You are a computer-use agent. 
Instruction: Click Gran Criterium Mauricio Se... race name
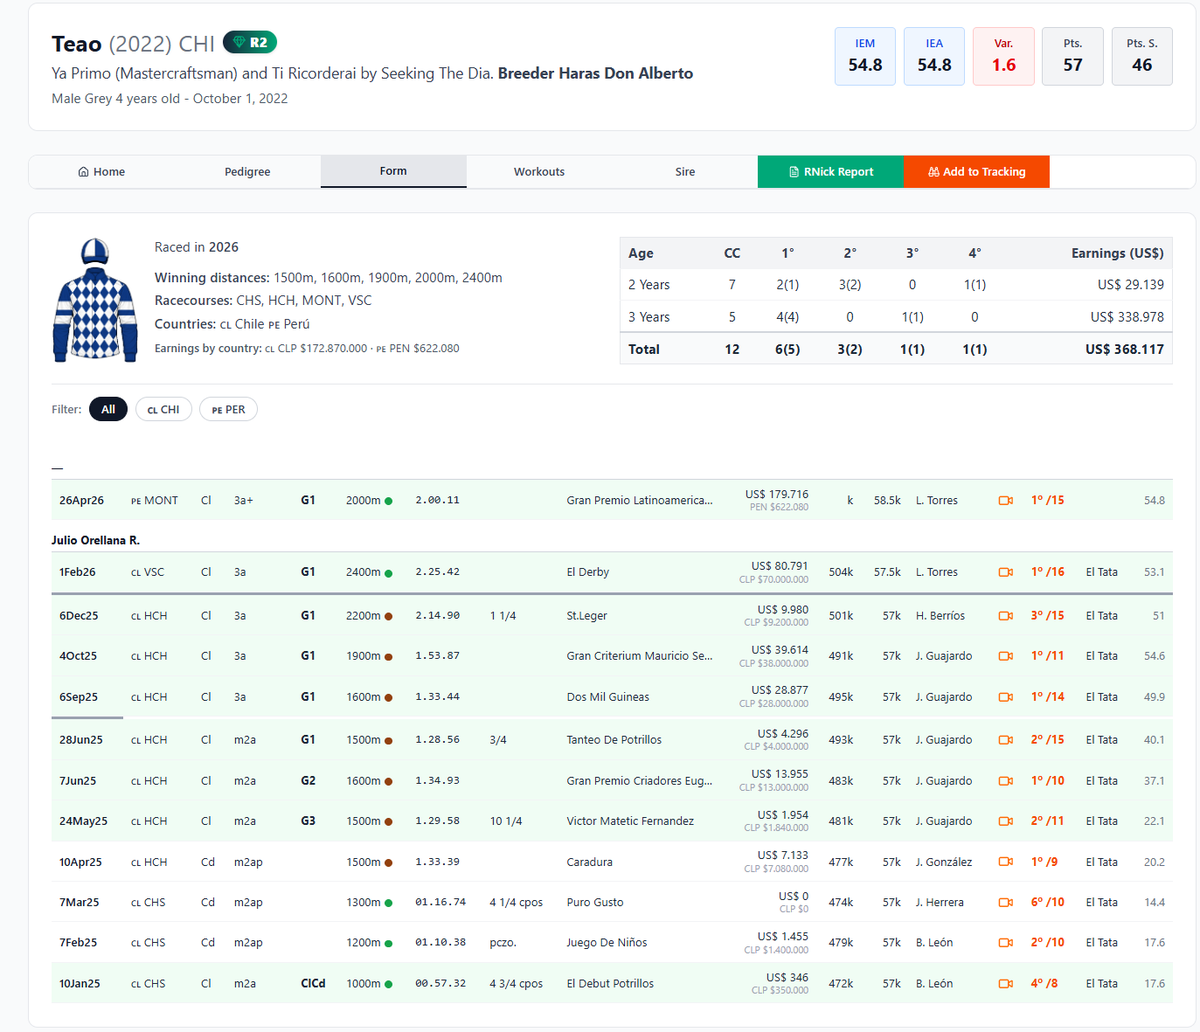pos(640,656)
